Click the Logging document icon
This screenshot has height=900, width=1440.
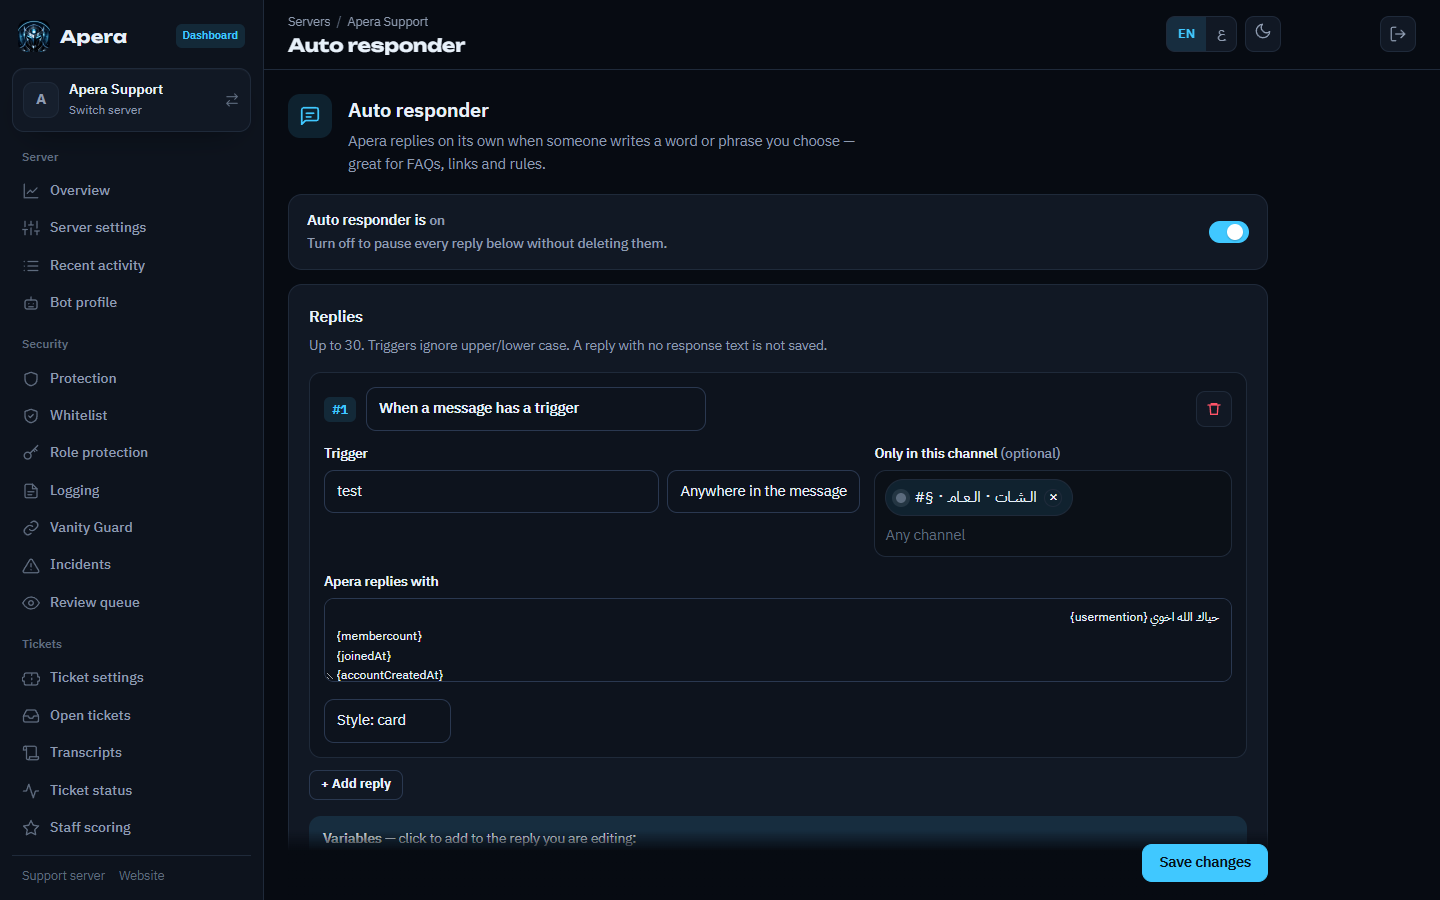31,491
